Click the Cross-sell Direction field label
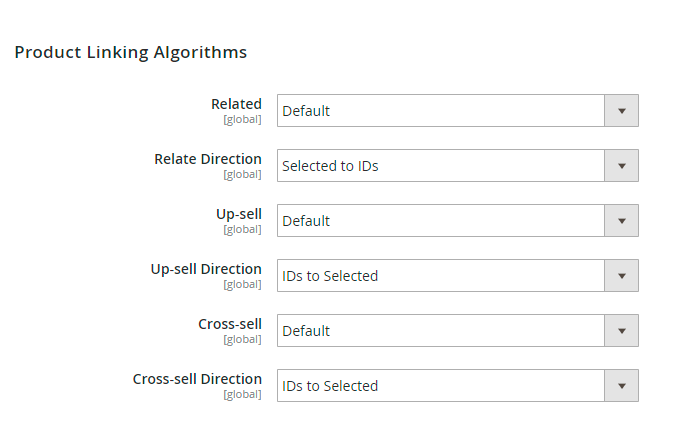 [x=197, y=379]
